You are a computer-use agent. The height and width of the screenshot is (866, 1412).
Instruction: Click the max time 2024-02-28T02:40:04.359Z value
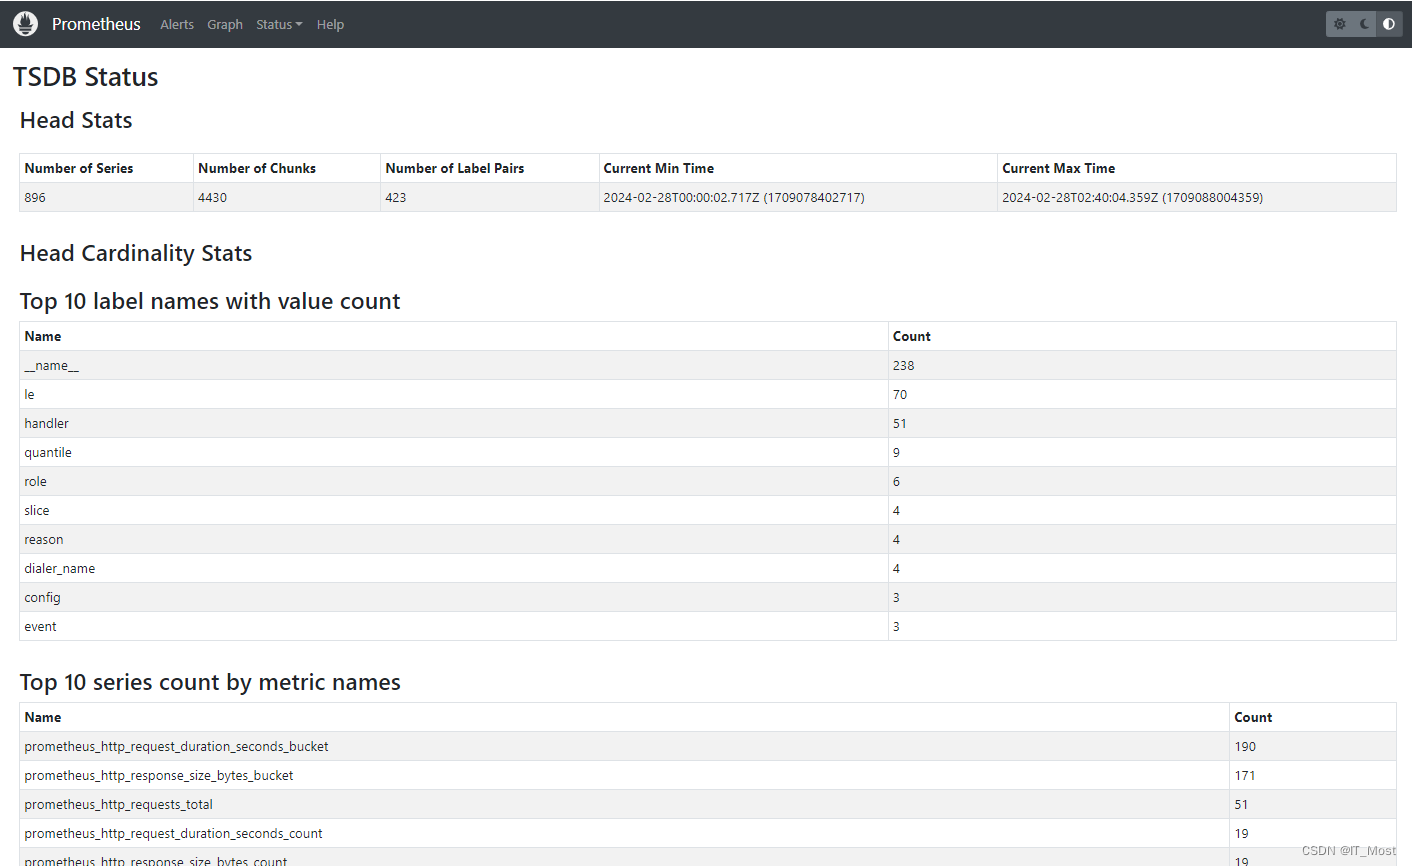[1133, 197]
